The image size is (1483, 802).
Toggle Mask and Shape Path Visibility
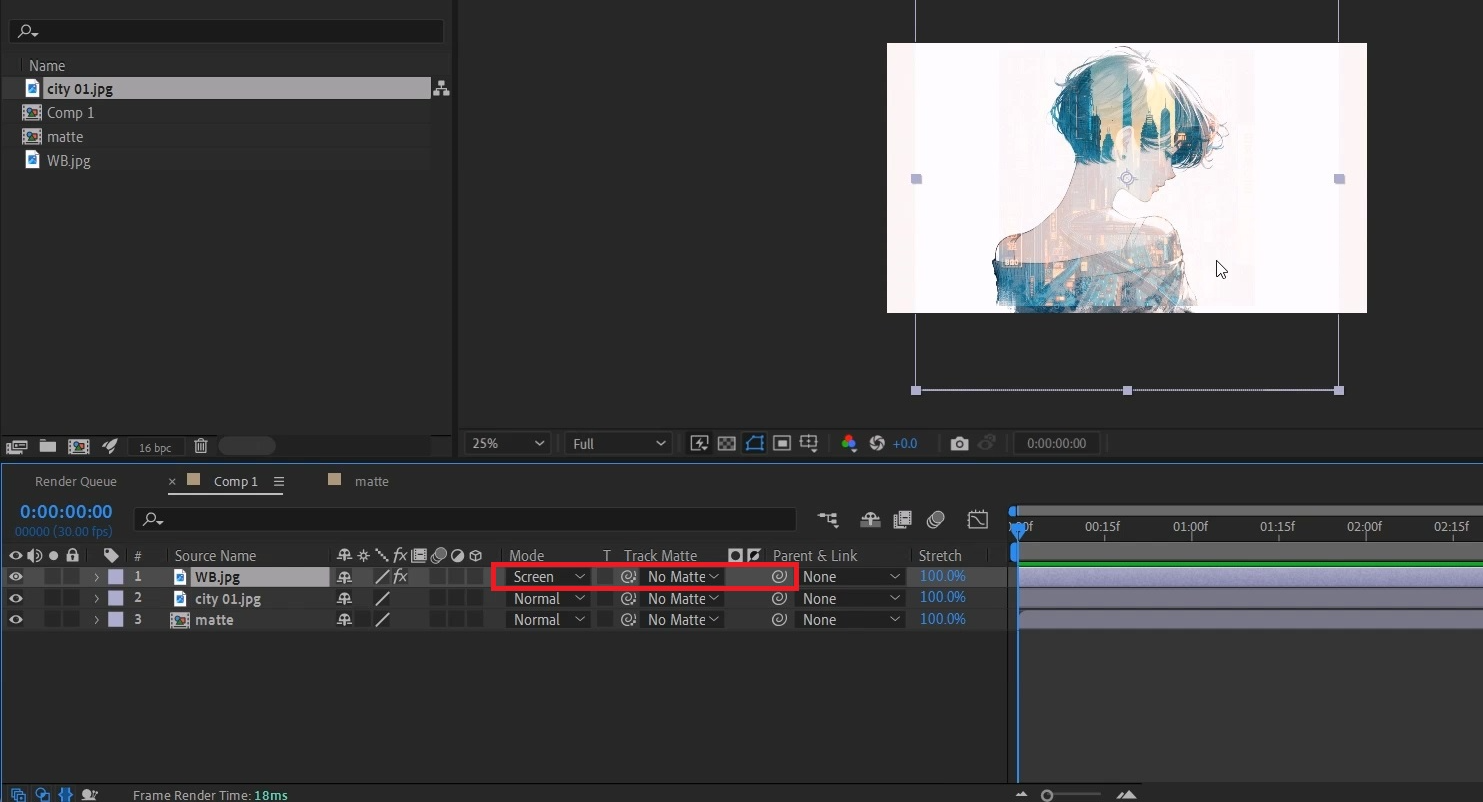(754, 443)
